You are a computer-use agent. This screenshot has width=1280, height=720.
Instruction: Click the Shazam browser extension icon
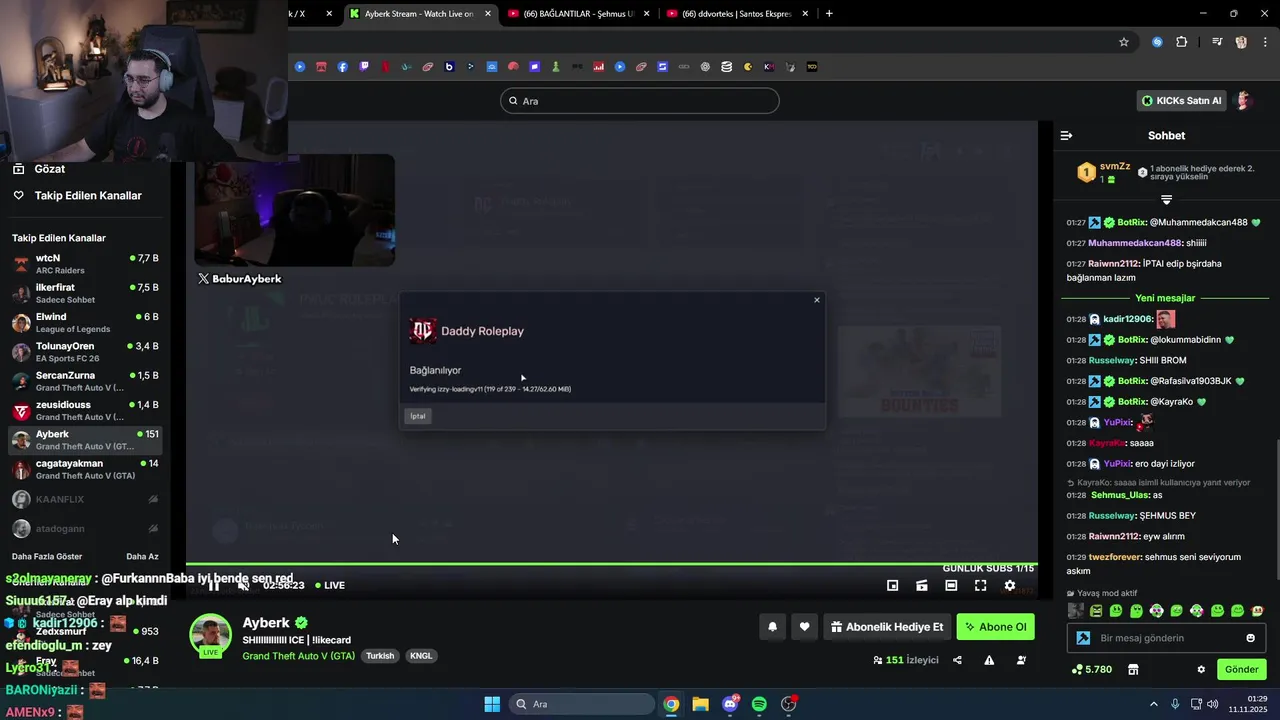pyautogui.click(x=1157, y=42)
